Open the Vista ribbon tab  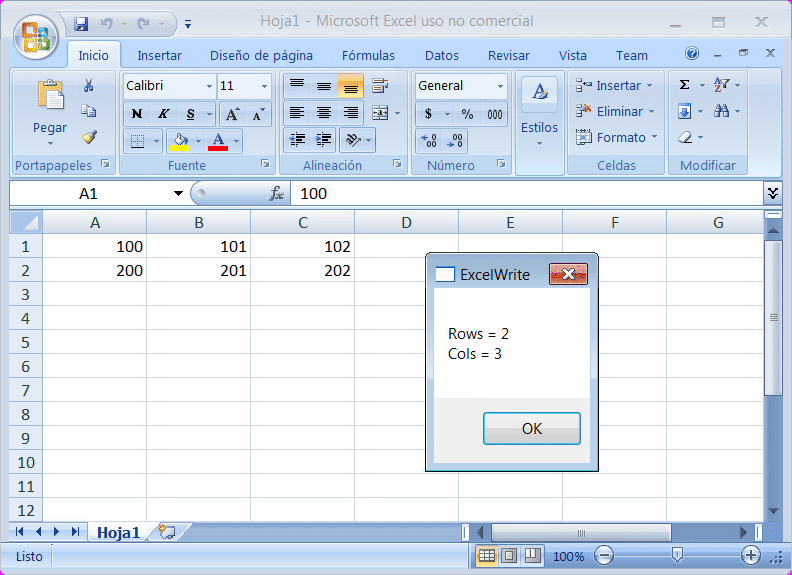point(572,56)
